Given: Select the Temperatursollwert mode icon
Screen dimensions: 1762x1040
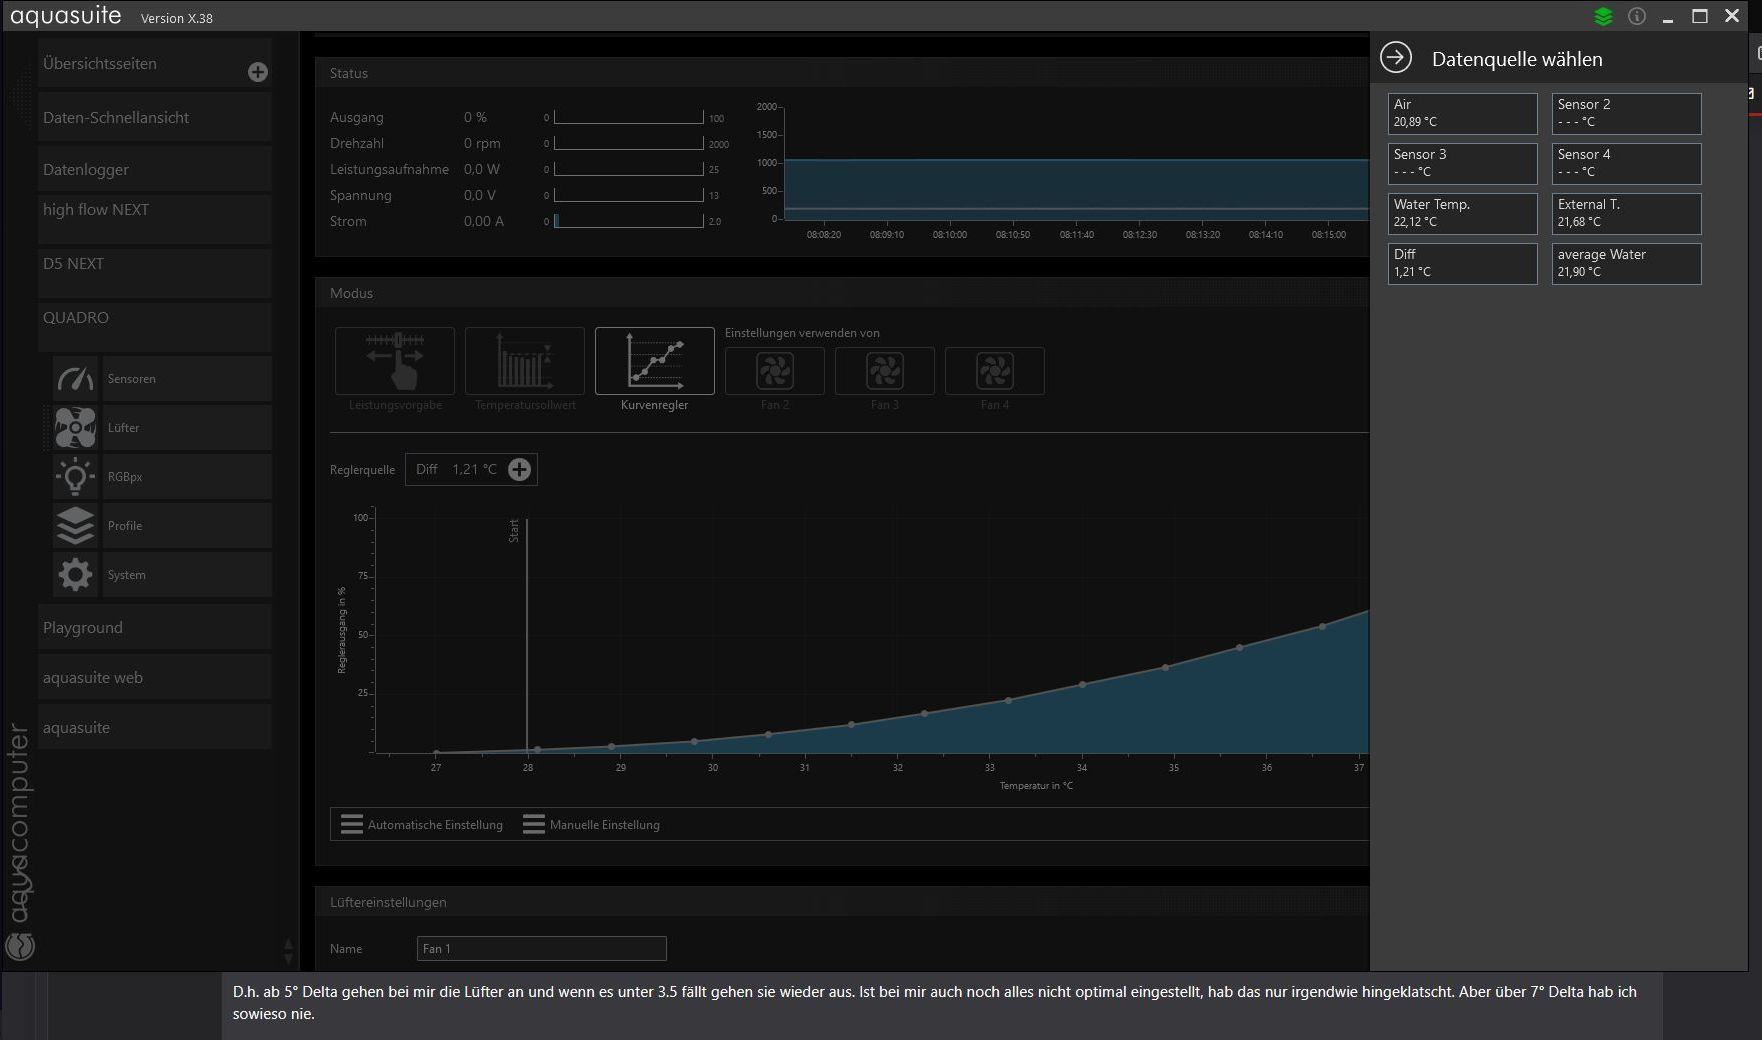Looking at the screenshot, I should [x=525, y=361].
